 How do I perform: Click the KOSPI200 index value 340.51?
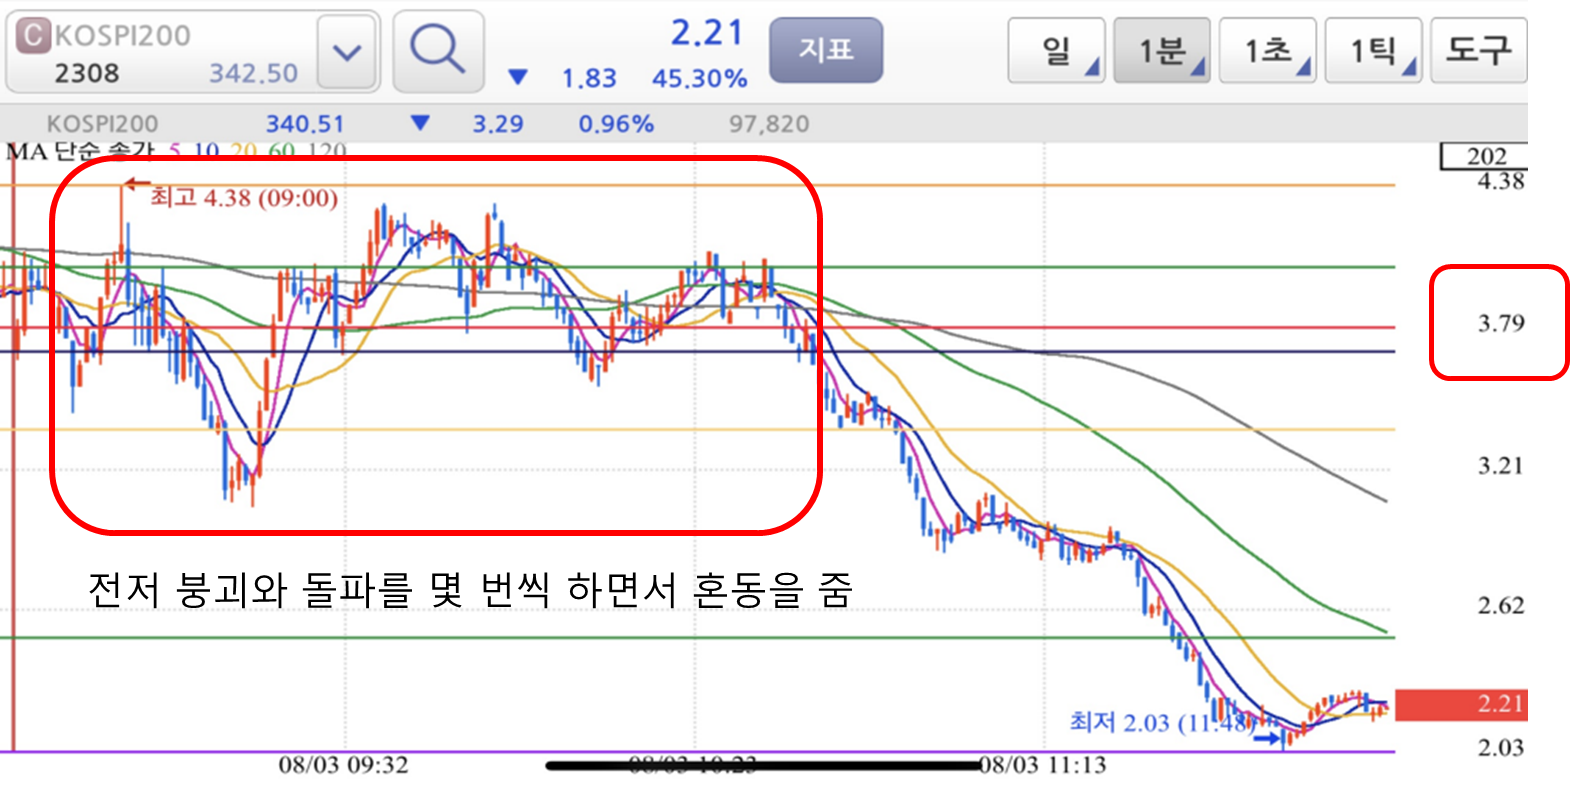tap(305, 124)
